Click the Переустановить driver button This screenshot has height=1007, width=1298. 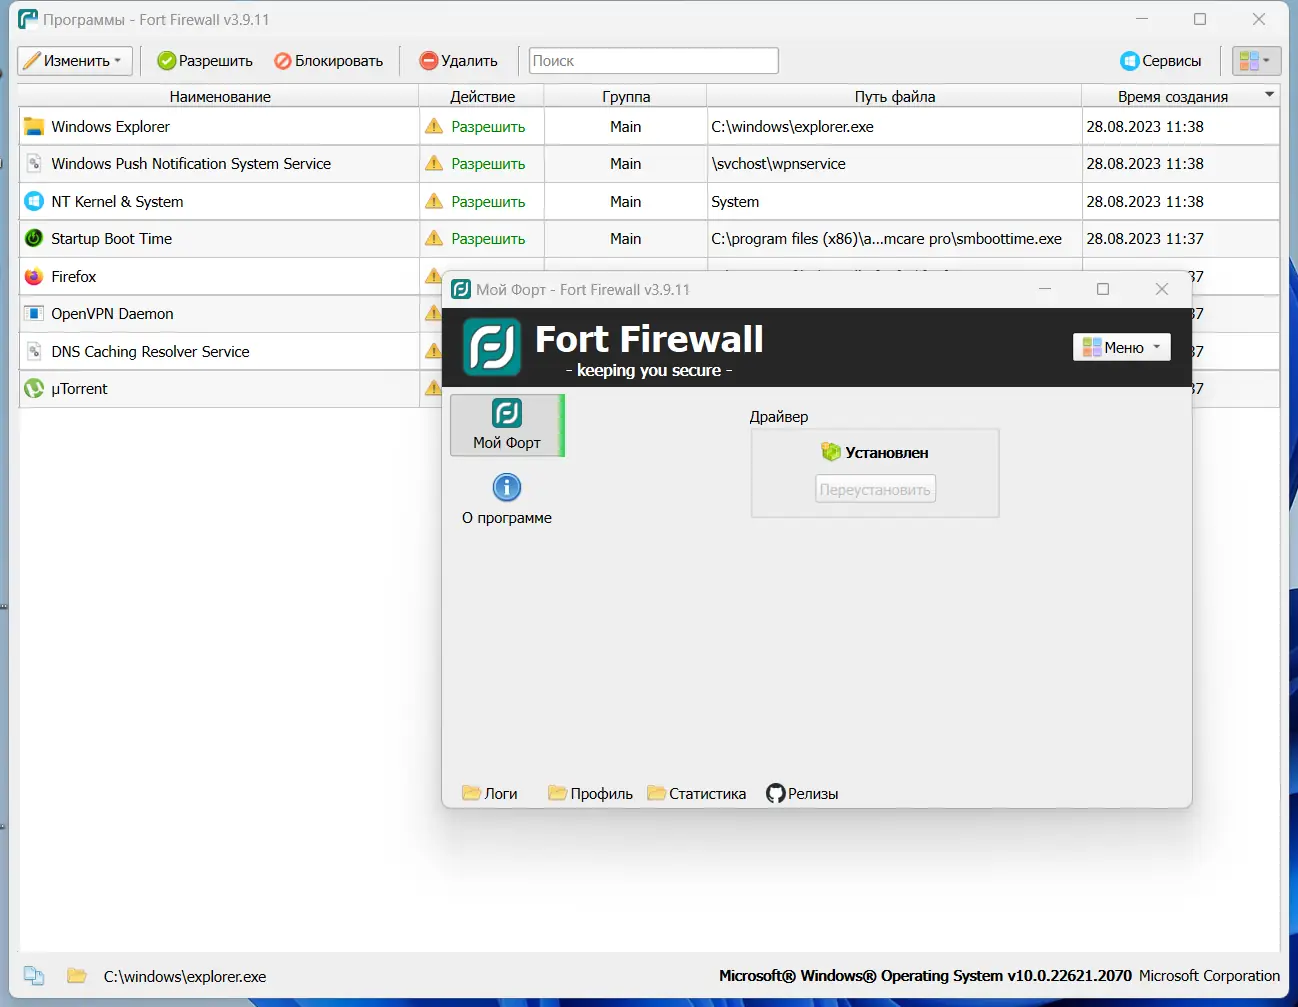coord(875,489)
